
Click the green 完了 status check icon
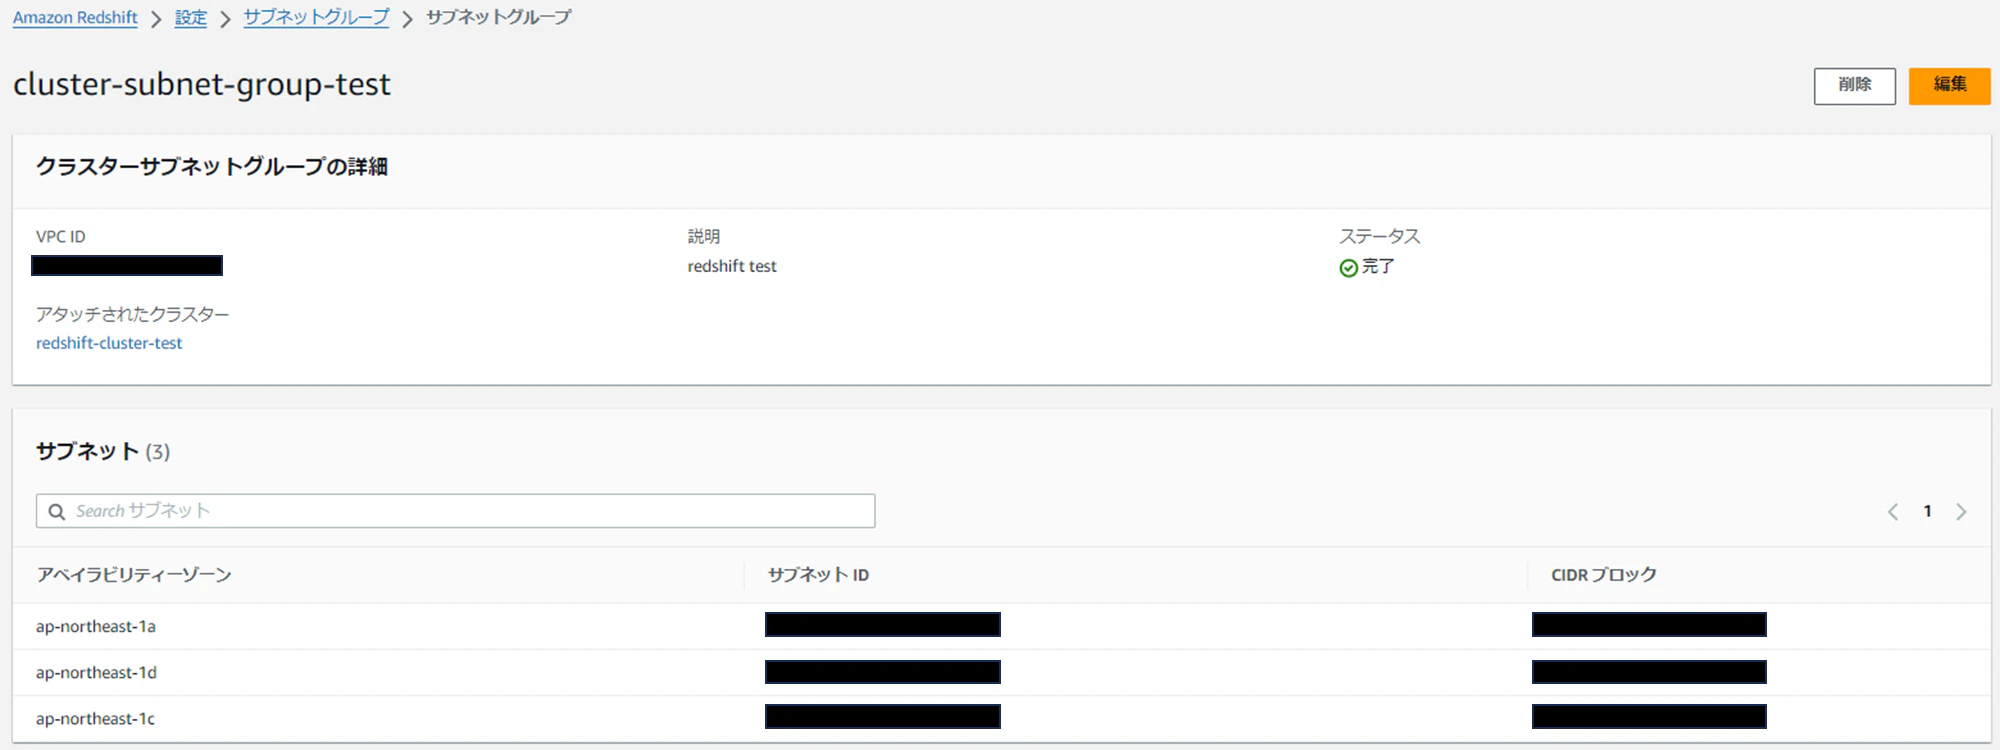pyautogui.click(x=1348, y=267)
